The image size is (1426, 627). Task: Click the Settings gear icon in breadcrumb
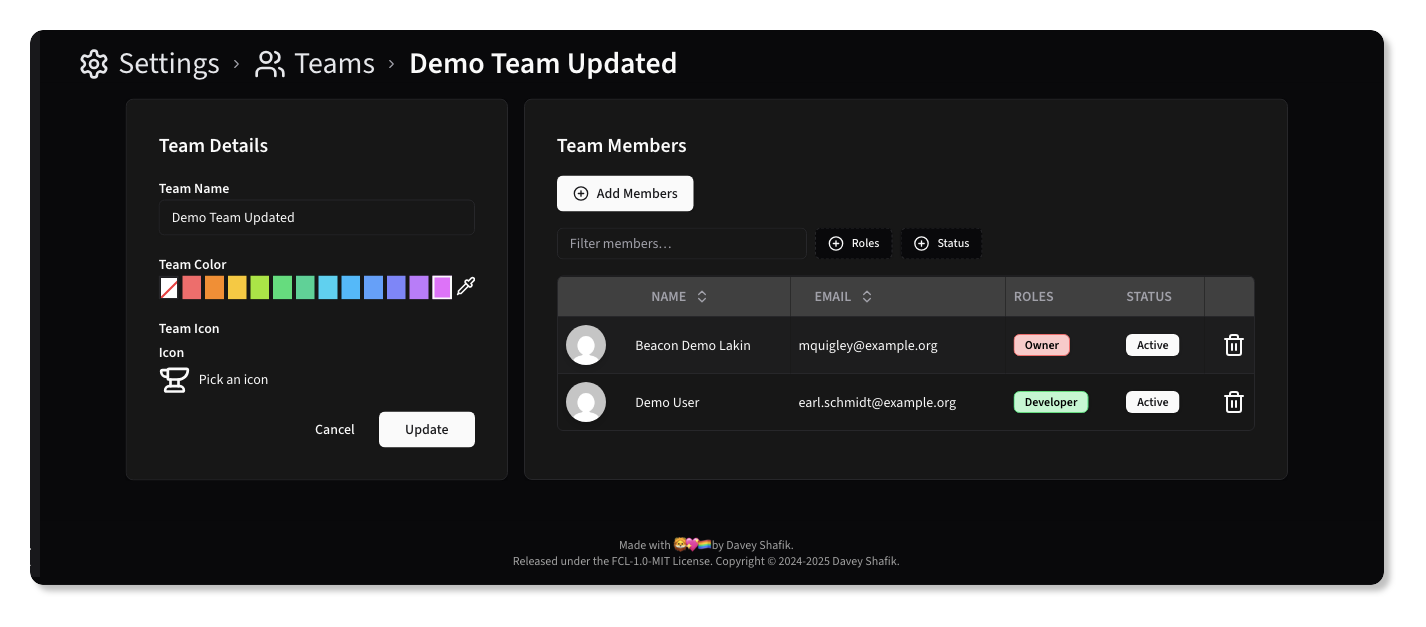[x=93, y=63]
